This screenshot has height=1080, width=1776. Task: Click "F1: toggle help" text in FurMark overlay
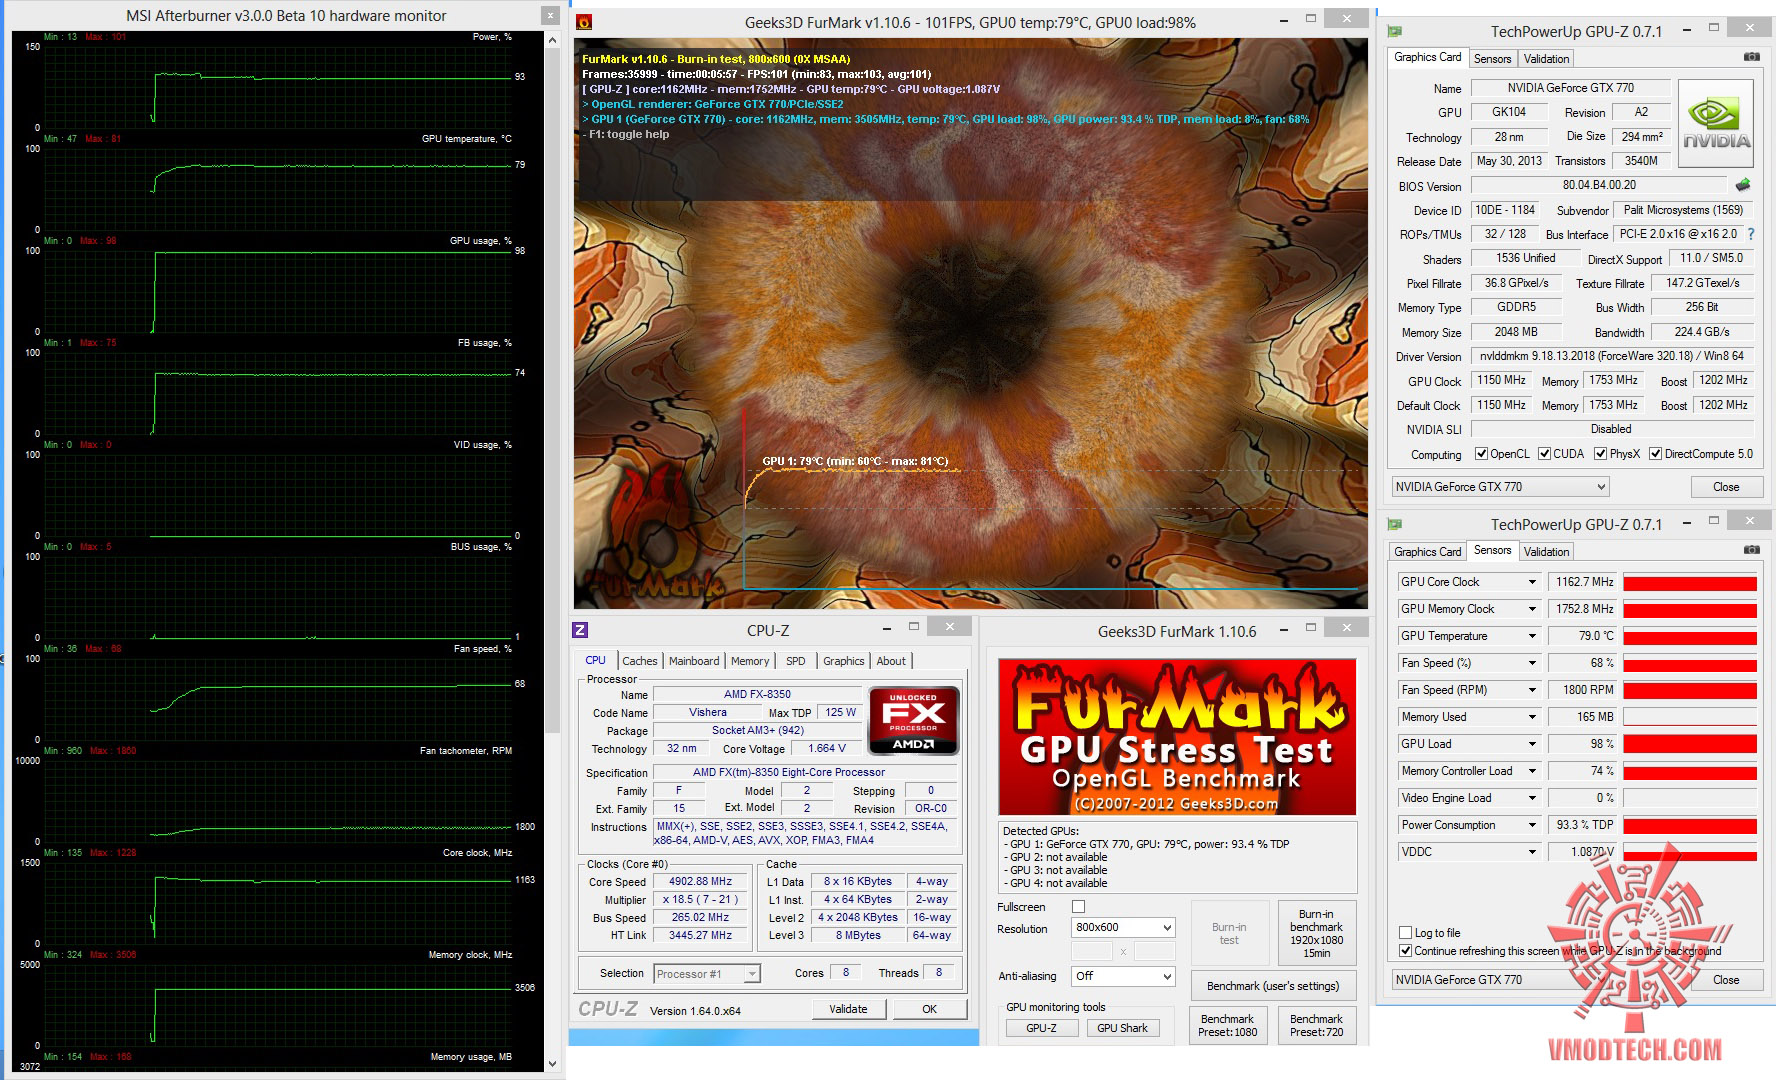(x=629, y=134)
